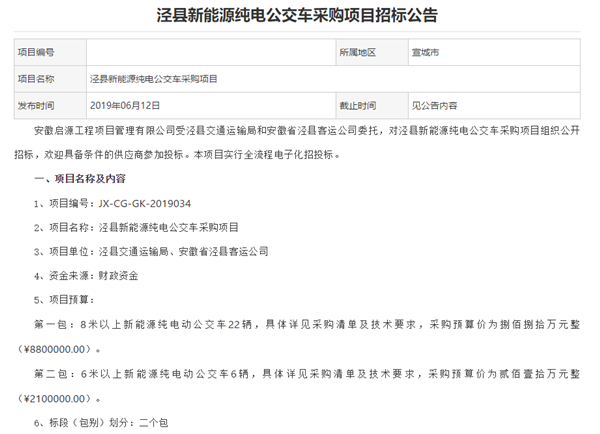Click the 发布时间 table label
Screen dimensions: 600x434
click(36, 104)
